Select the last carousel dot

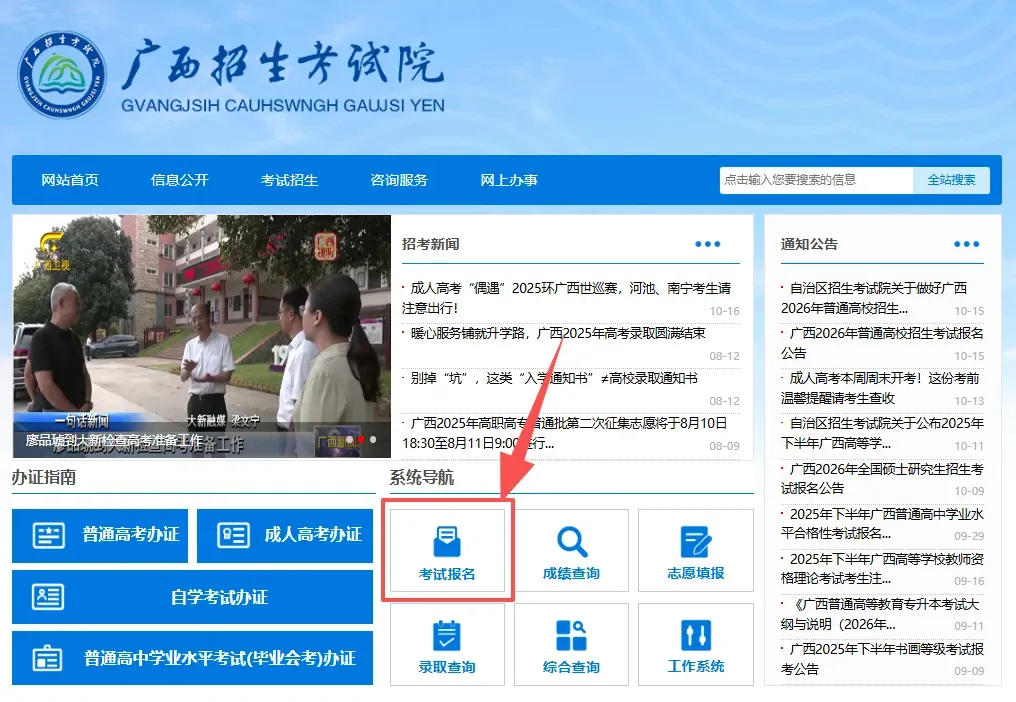coord(373,439)
